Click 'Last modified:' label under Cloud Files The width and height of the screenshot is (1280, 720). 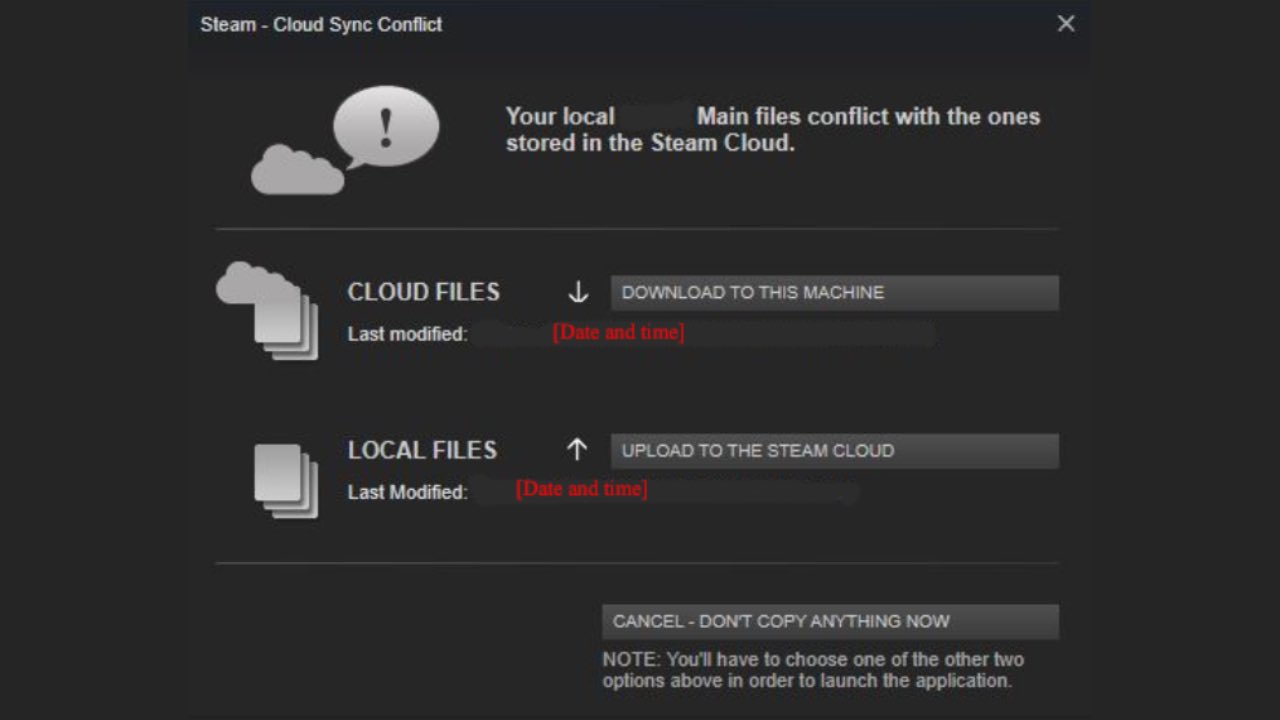(x=407, y=334)
